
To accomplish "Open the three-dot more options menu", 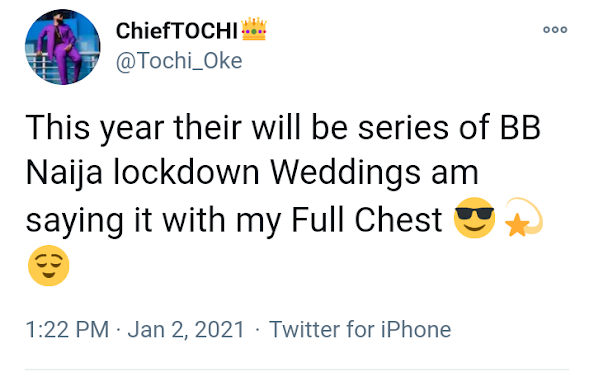I will (555, 30).
